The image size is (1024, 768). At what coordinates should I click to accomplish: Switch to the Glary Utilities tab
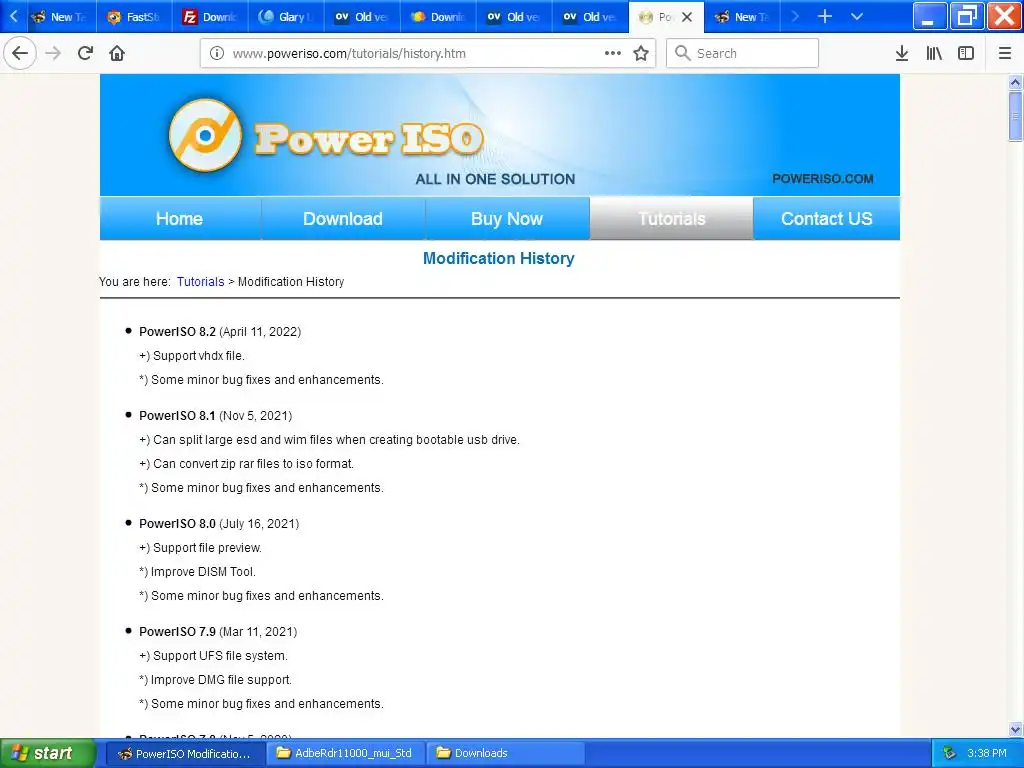[x=286, y=17]
